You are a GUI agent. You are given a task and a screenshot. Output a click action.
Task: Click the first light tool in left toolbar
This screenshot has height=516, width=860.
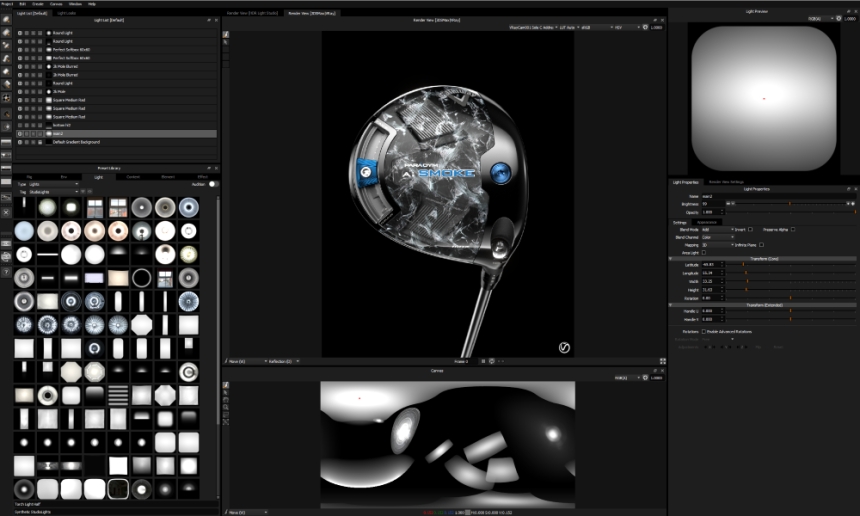pos(7,19)
